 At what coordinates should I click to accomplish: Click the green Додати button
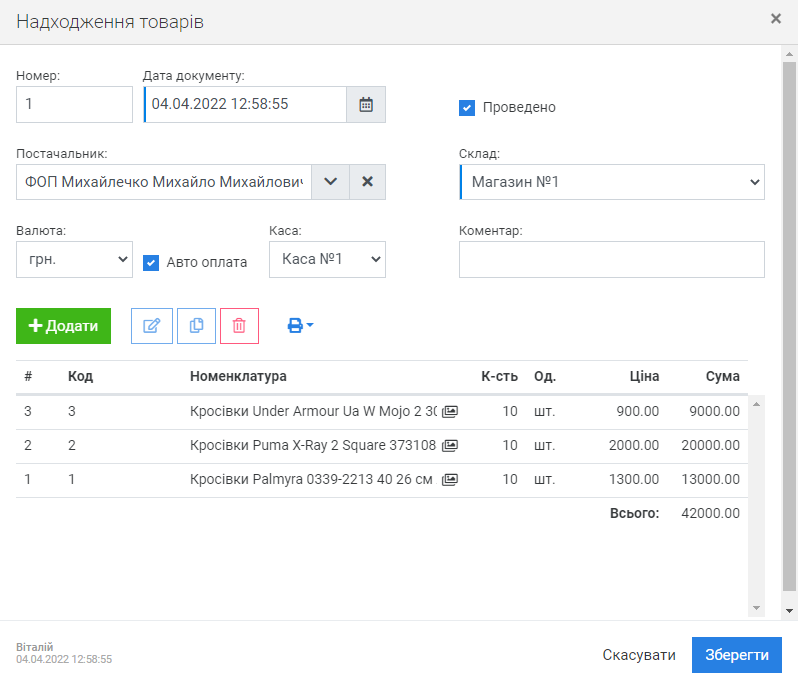coord(63,326)
